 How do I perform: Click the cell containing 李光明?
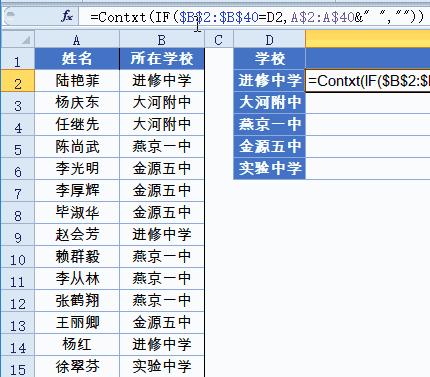click(x=77, y=169)
